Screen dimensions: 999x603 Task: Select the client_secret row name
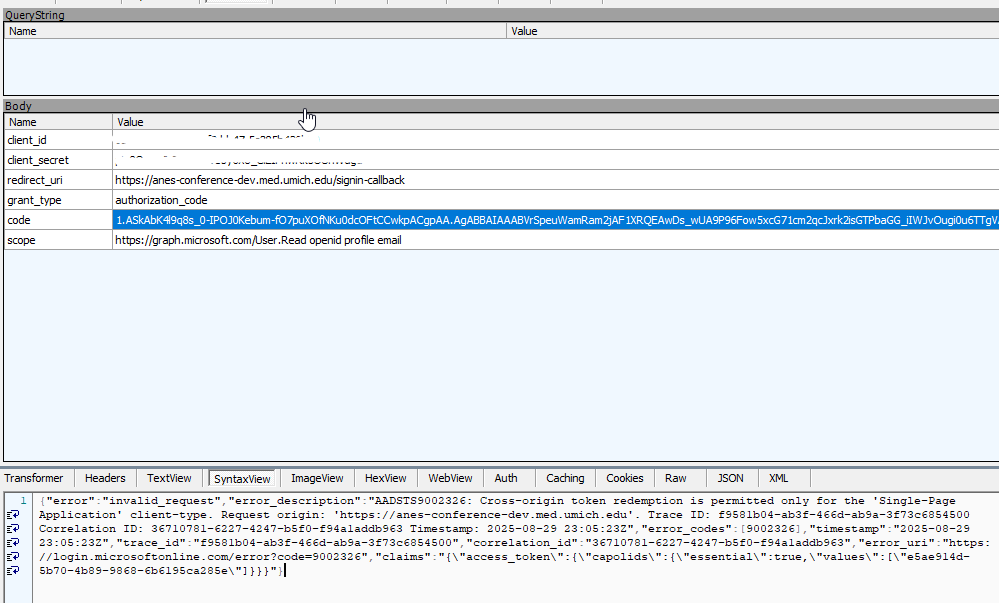pyautogui.click(x=38, y=160)
